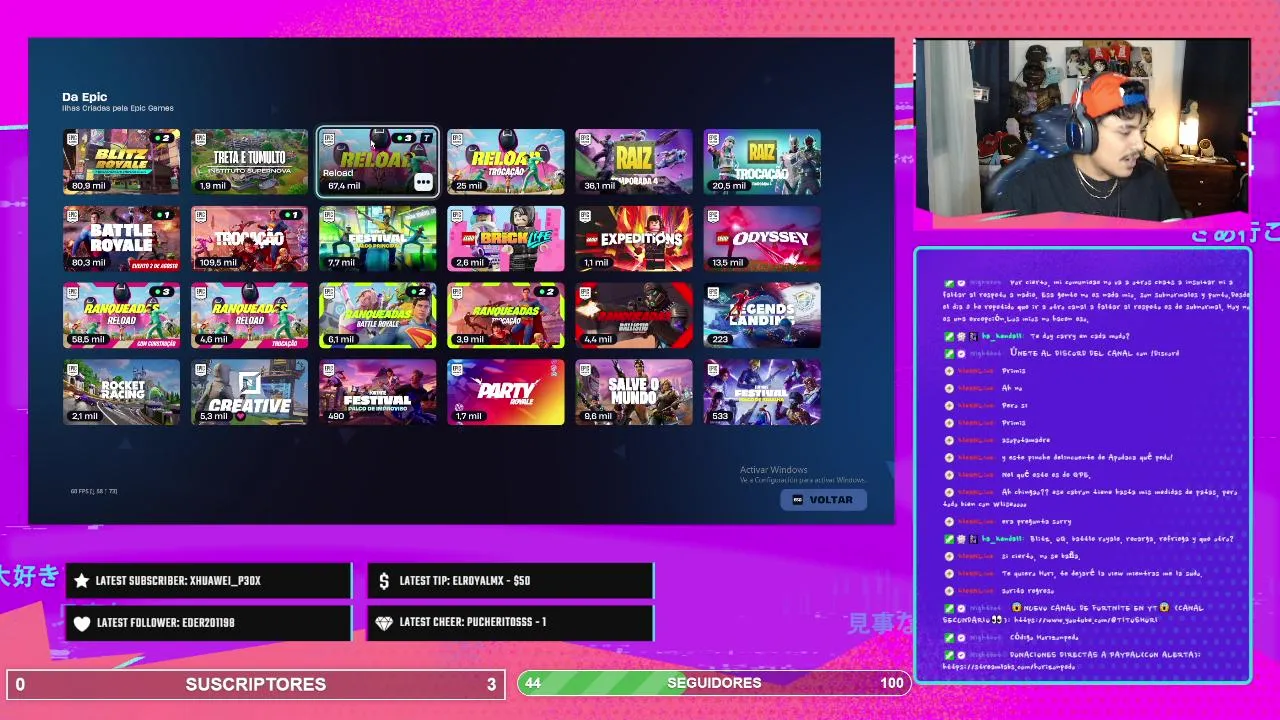Click the '80,9 mil' player count label
This screenshot has height=720, width=1280.
coord(88,185)
